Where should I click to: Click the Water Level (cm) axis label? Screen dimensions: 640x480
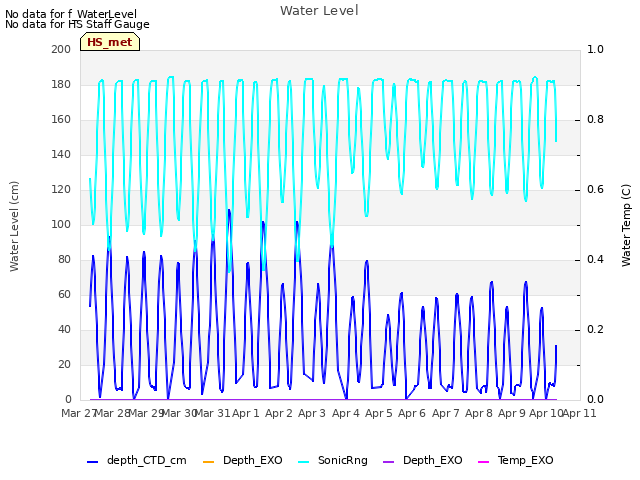coord(14,226)
